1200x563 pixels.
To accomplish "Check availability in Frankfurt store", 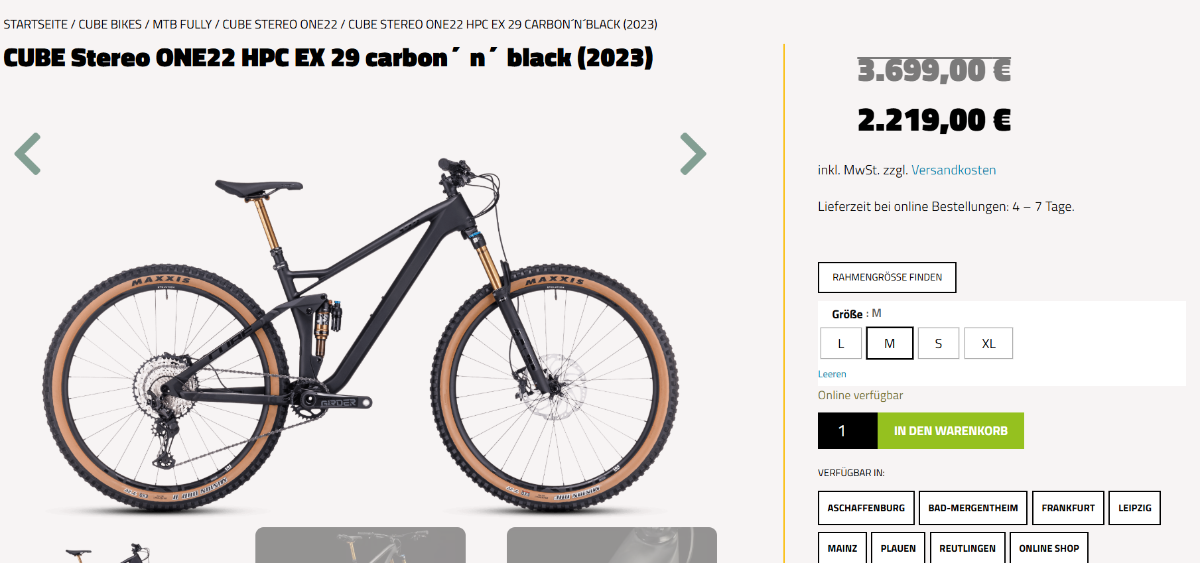I will pyautogui.click(x=1068, y=508).
